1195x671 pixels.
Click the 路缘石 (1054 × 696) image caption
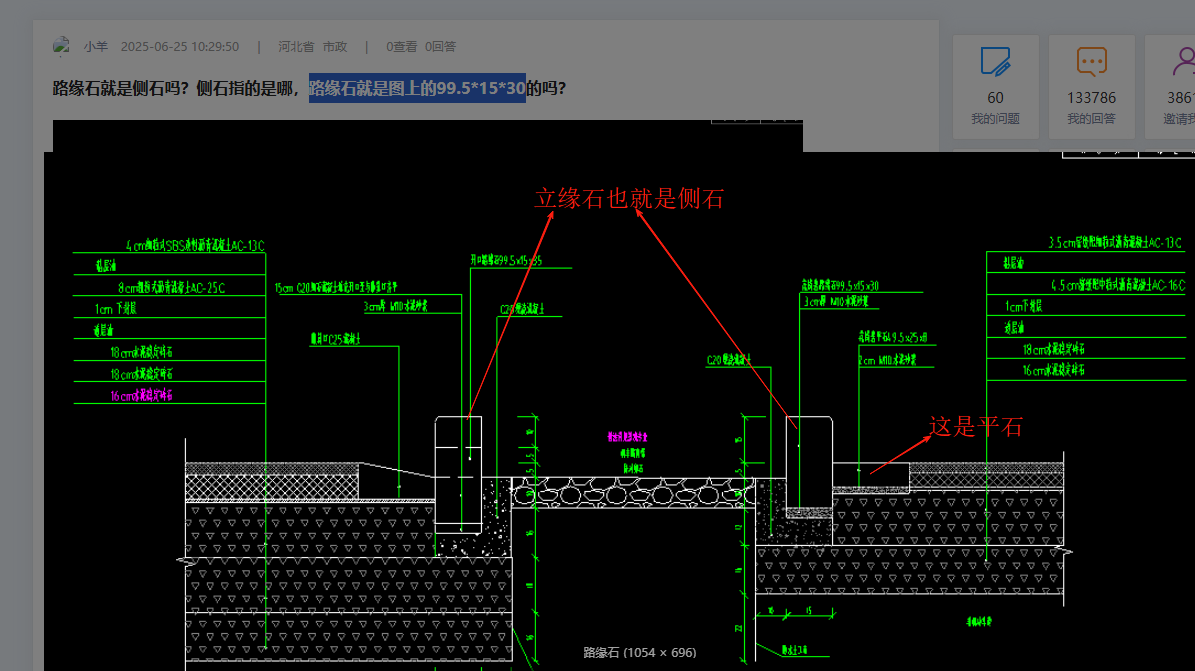pos(639,653)
